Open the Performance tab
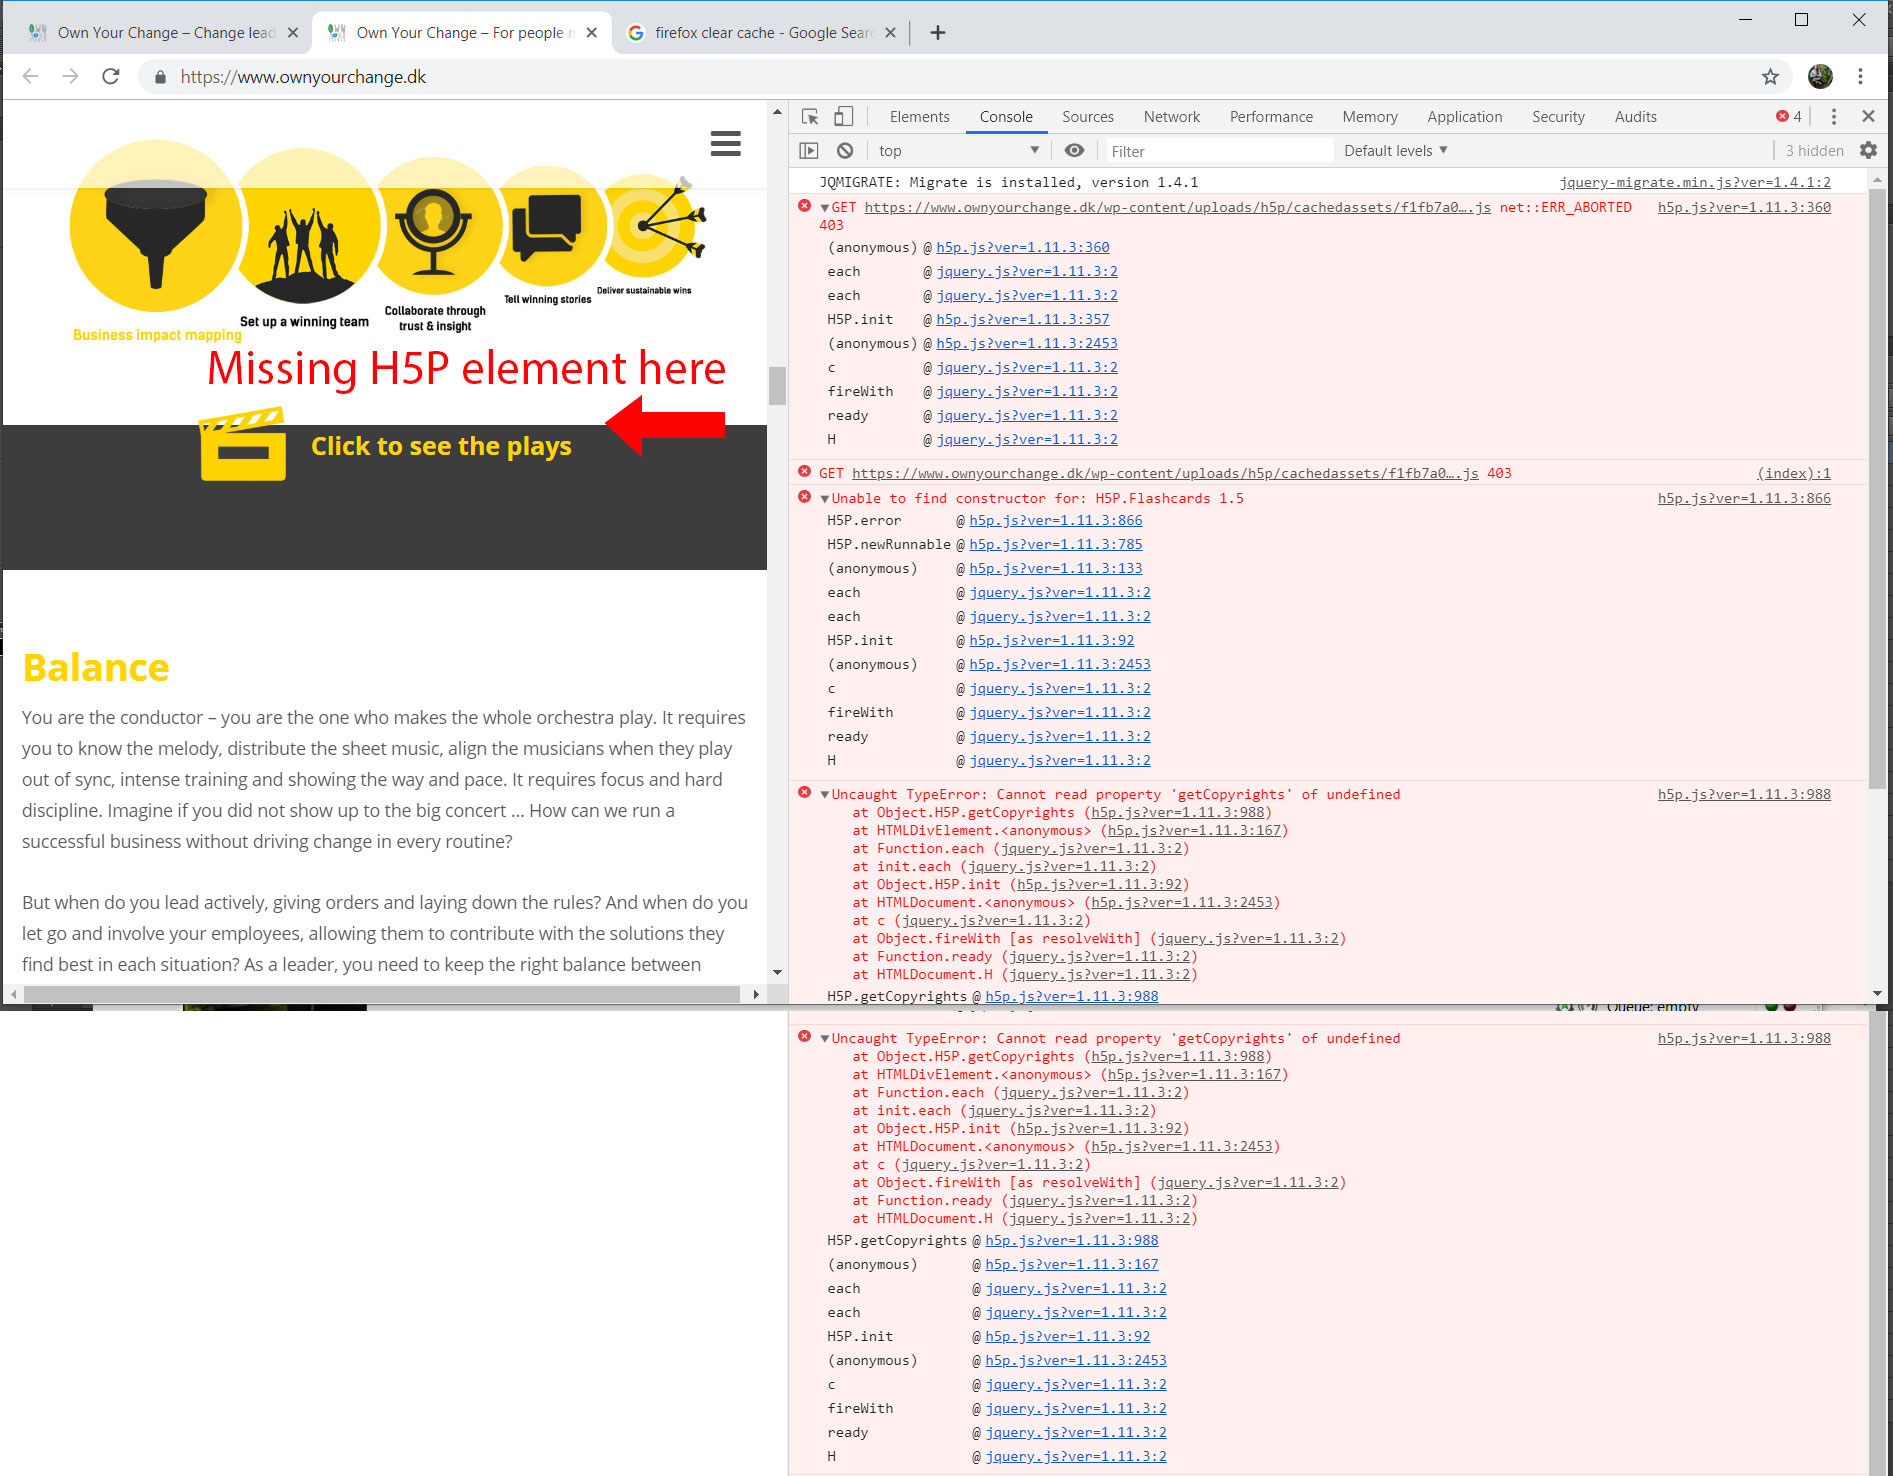The width and height of the screenshot is (1893, 1476). [x=1271, y=117]
